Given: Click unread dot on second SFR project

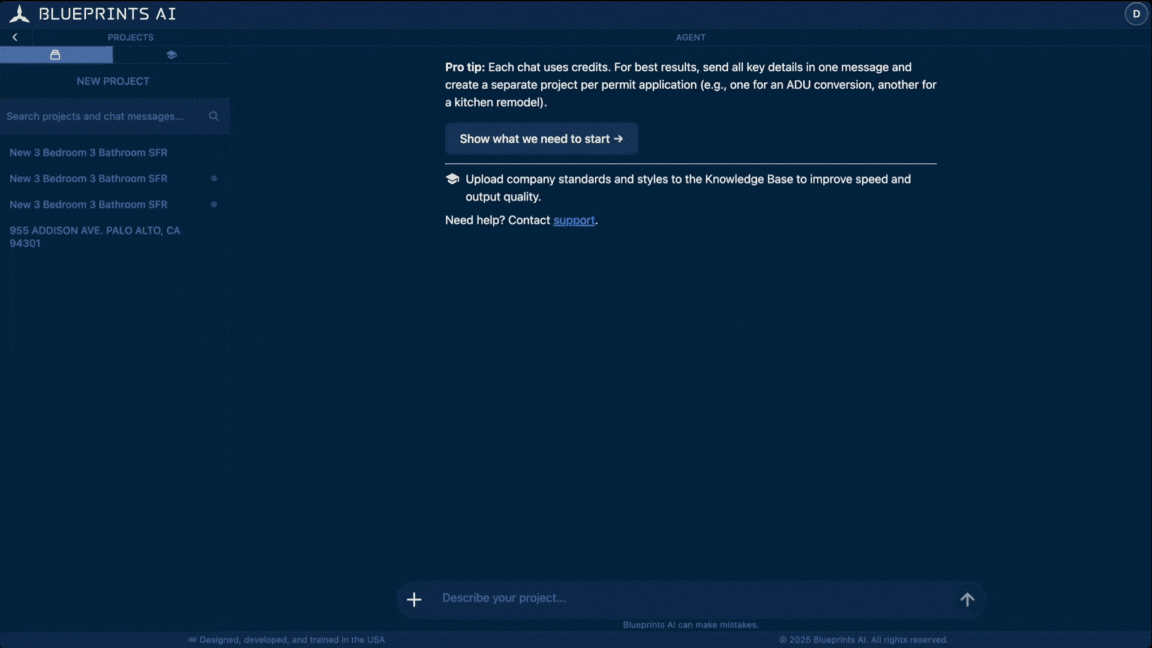Looking at the screenshot, I should [x=214, y=178].
